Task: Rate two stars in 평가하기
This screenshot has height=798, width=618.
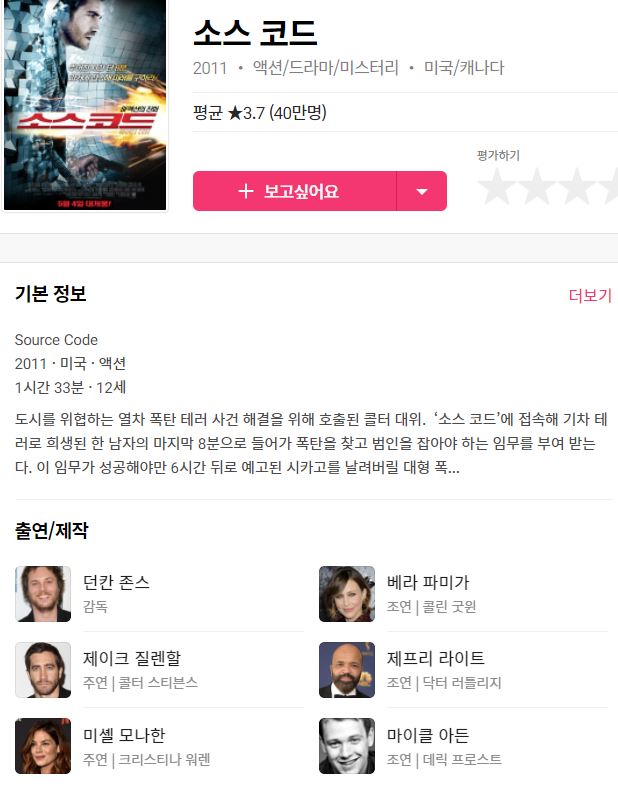Action: [537, 186]
